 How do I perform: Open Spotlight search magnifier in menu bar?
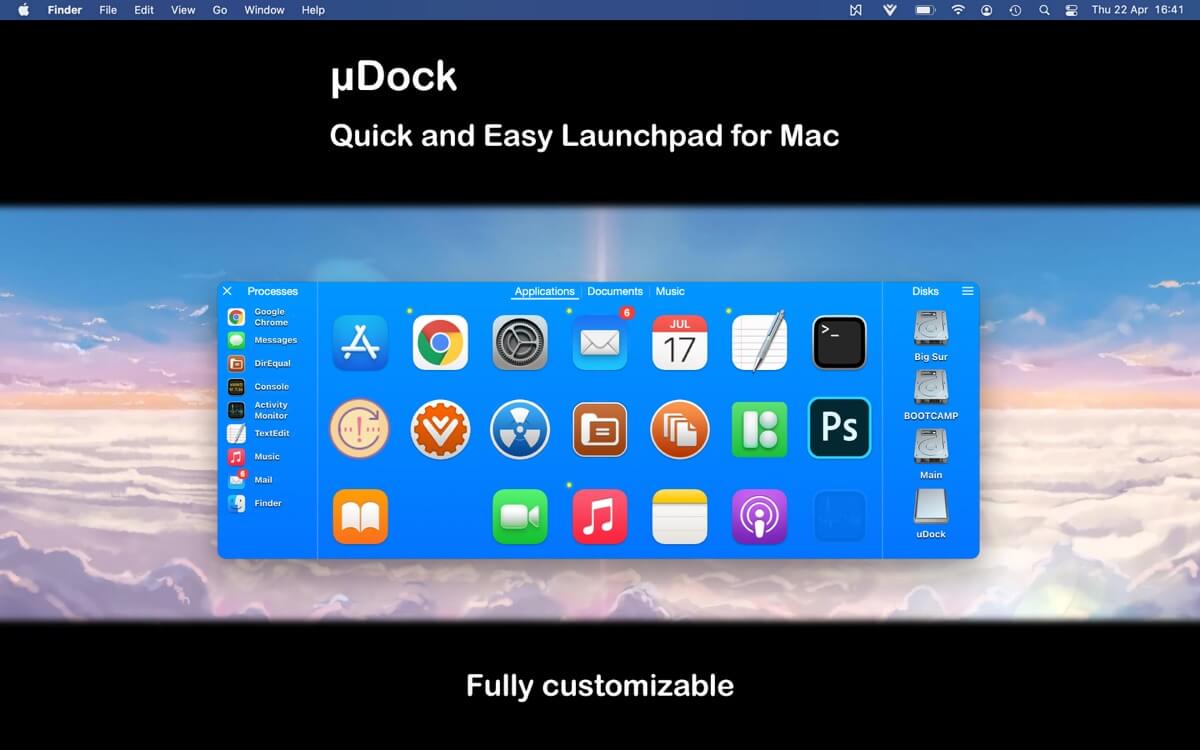click(x=1044, y=10)
